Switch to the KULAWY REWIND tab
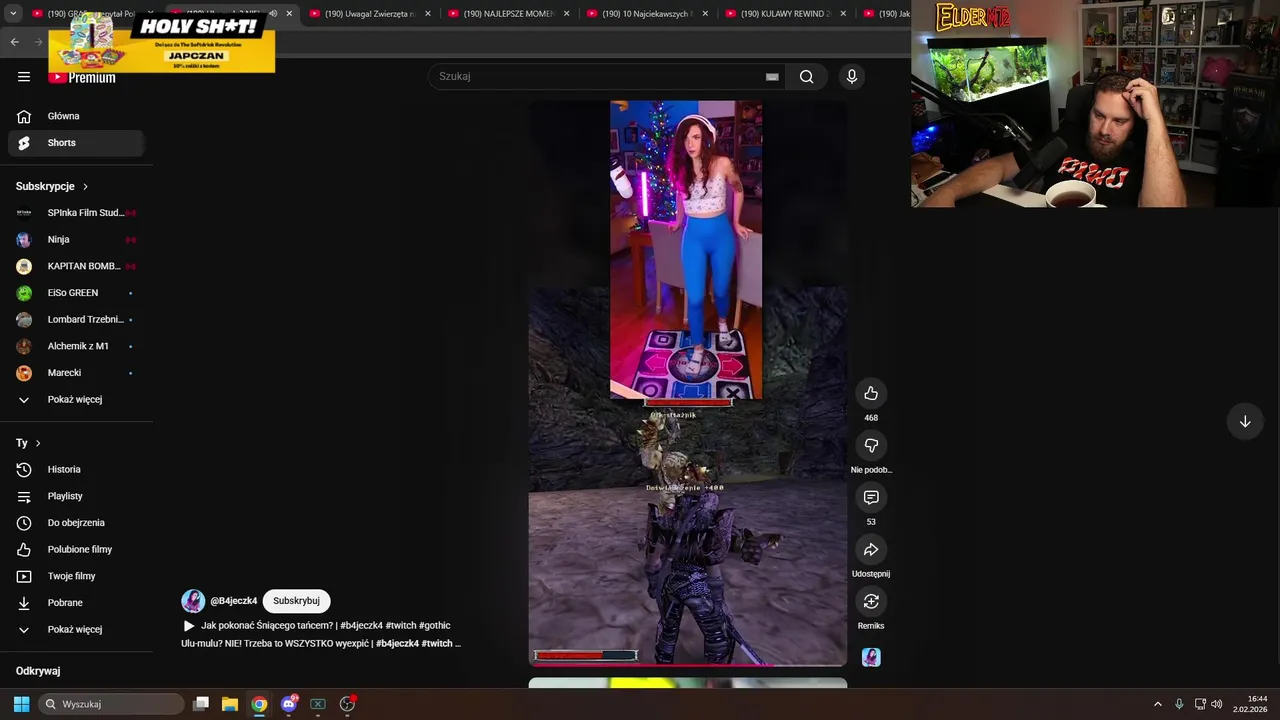The image size is (1280, 720). tap(784, 14)
